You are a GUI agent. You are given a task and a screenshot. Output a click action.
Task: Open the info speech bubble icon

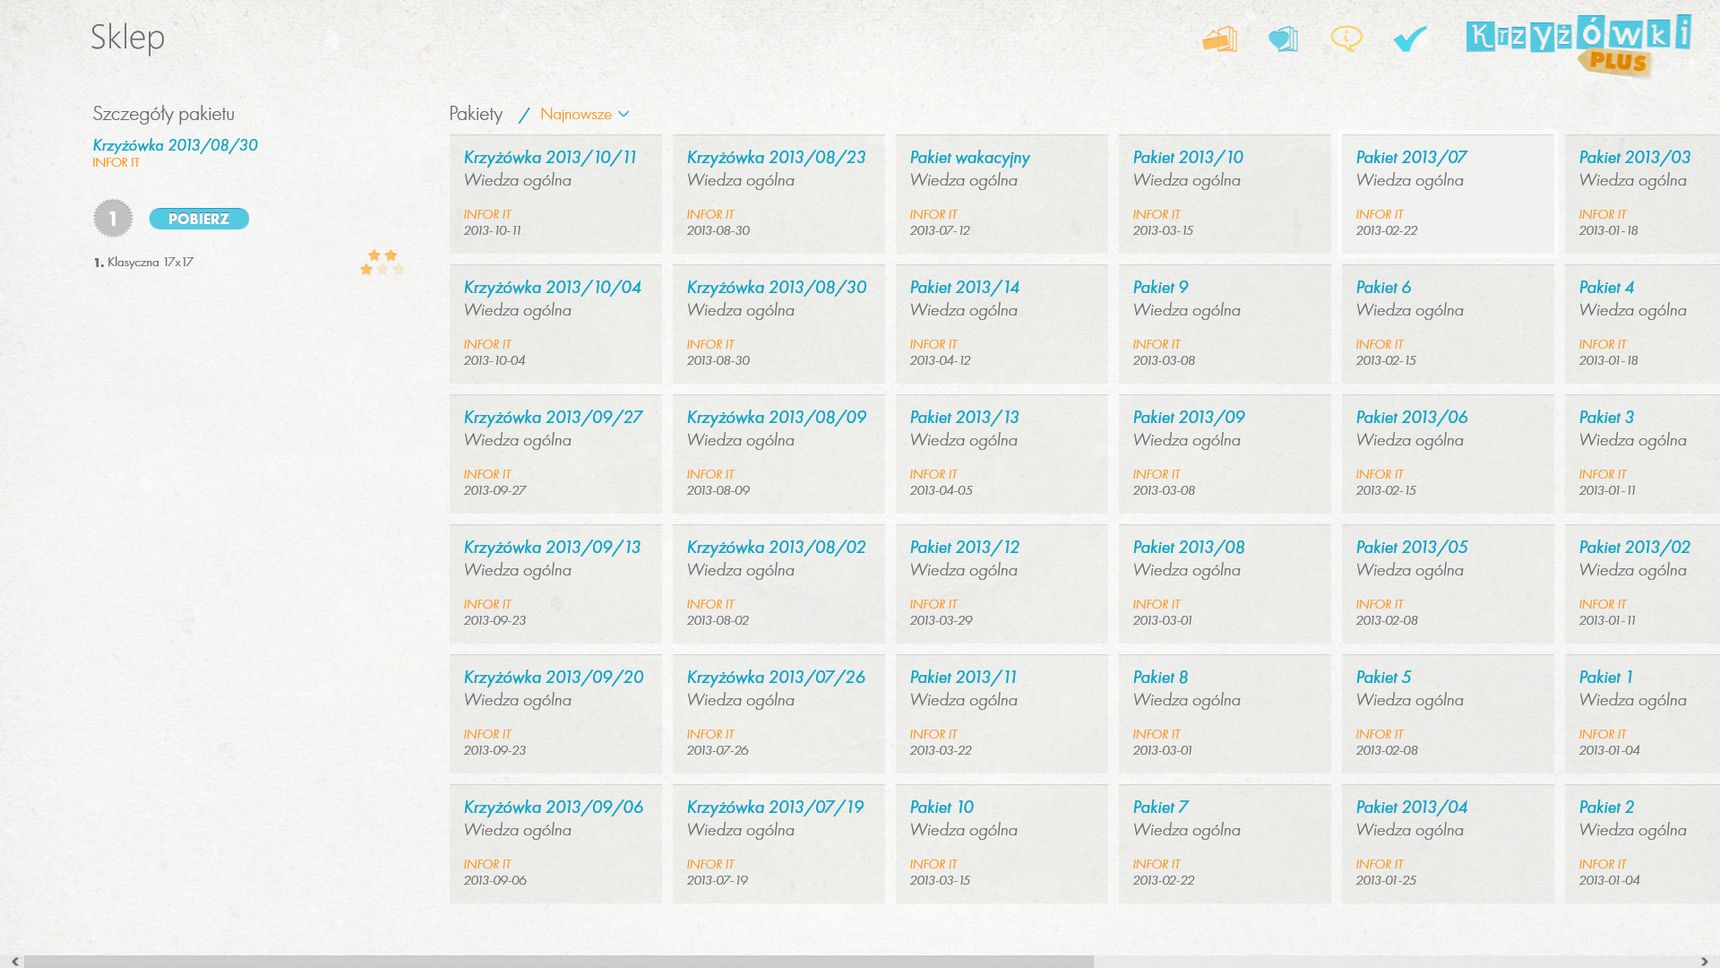pyautogui.click(x=1346, y=39)
